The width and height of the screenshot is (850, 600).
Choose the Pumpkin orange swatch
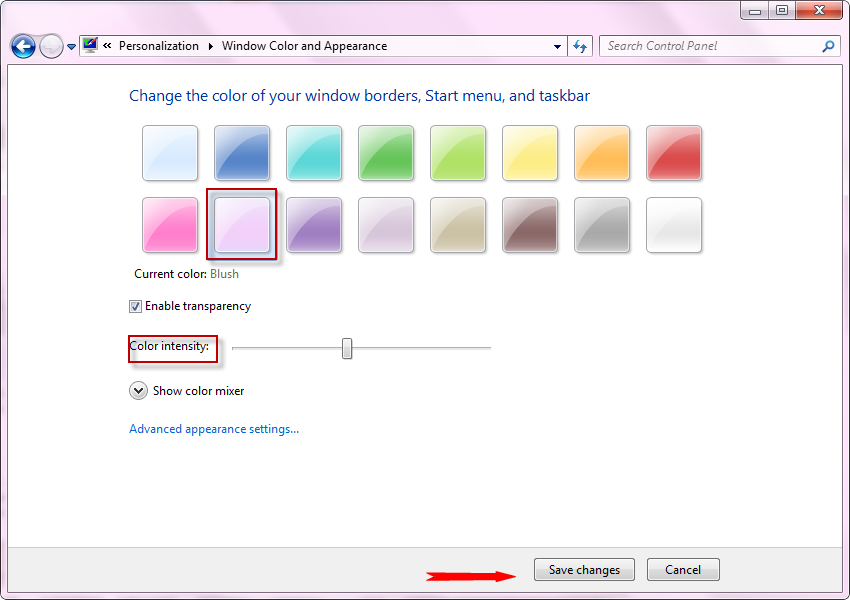(602, 153)
